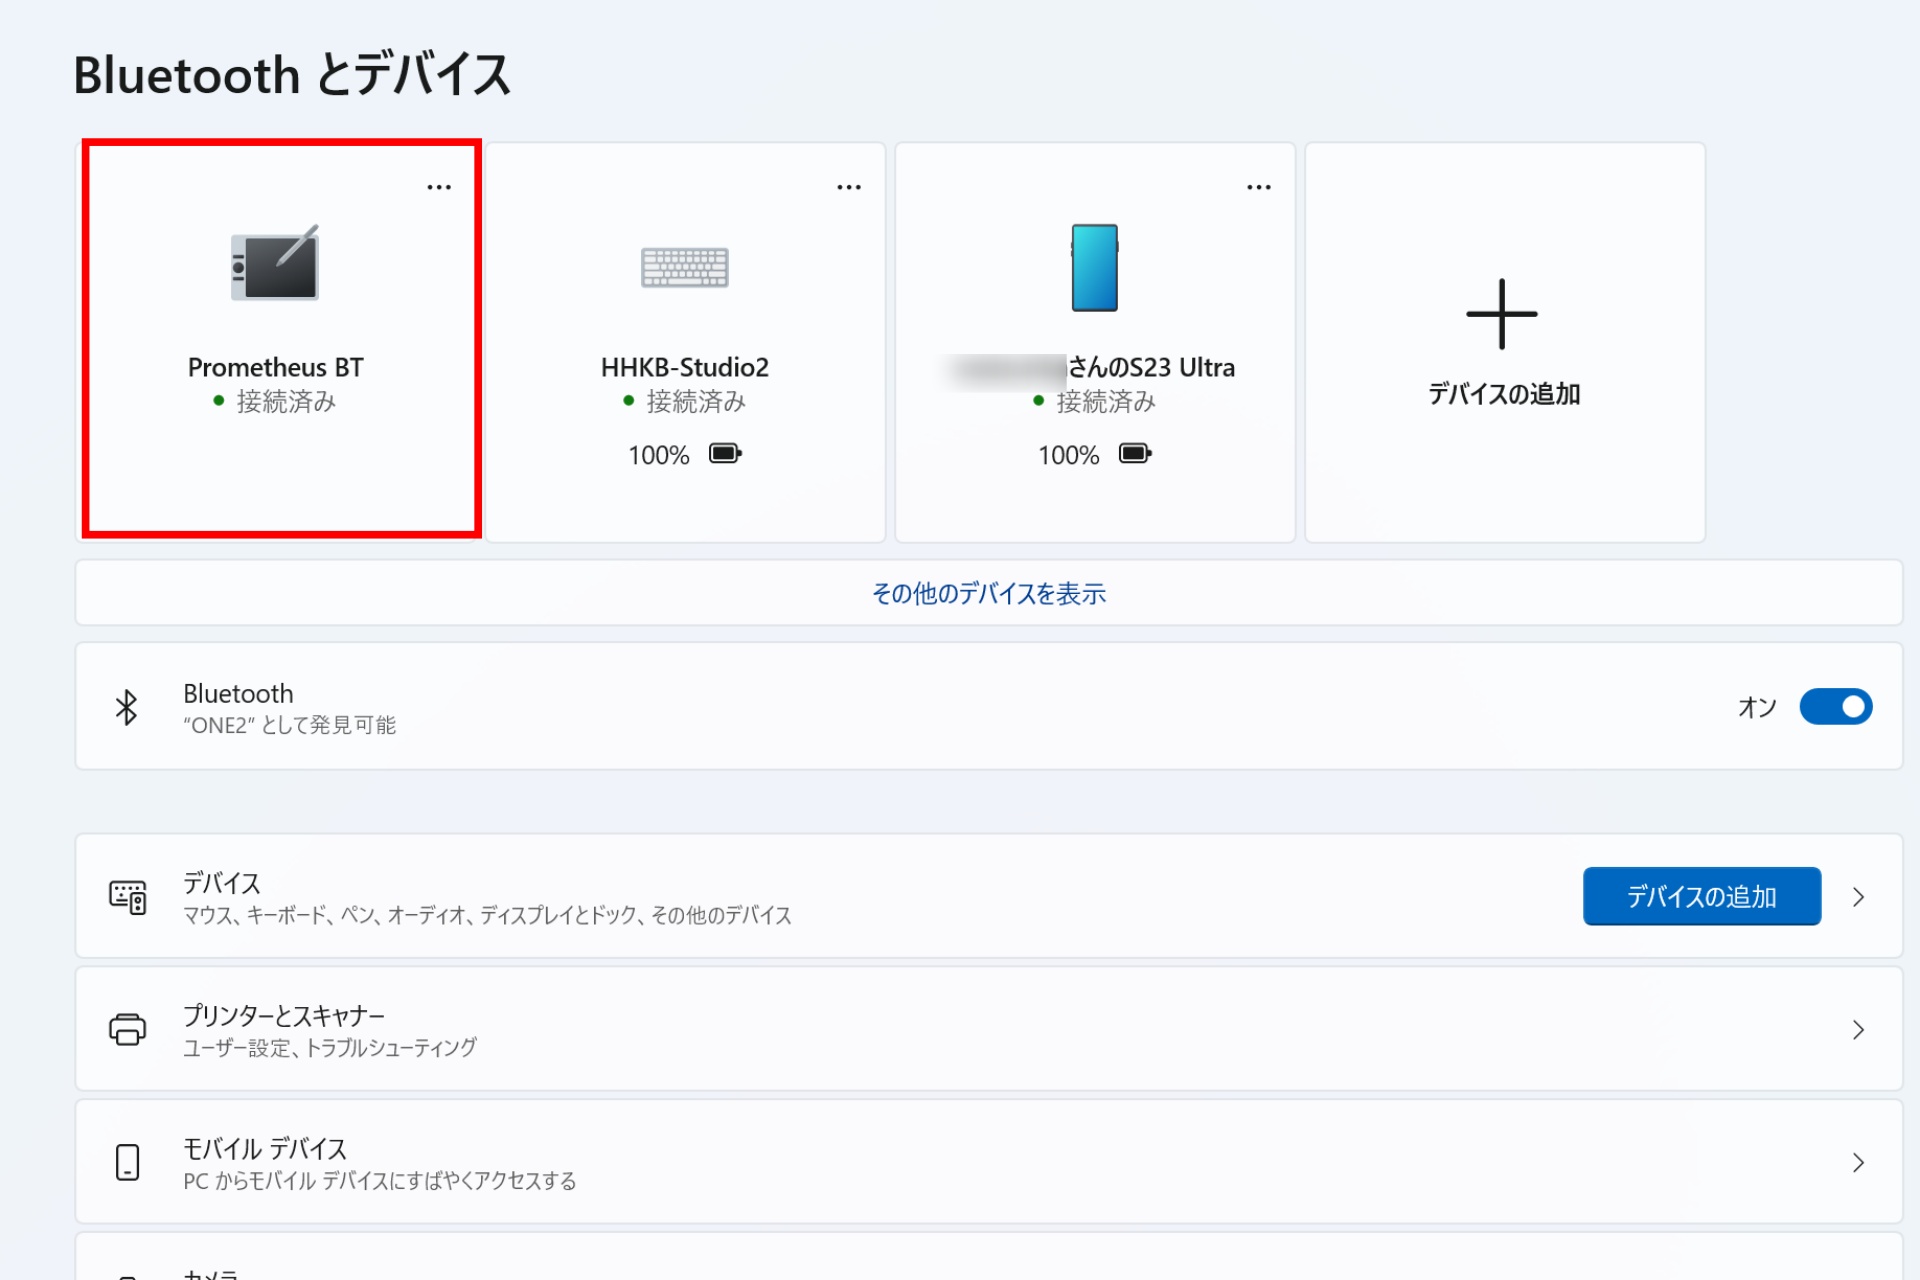
Task: Select the Prometheus BT device name
Action: coord(275,367)
